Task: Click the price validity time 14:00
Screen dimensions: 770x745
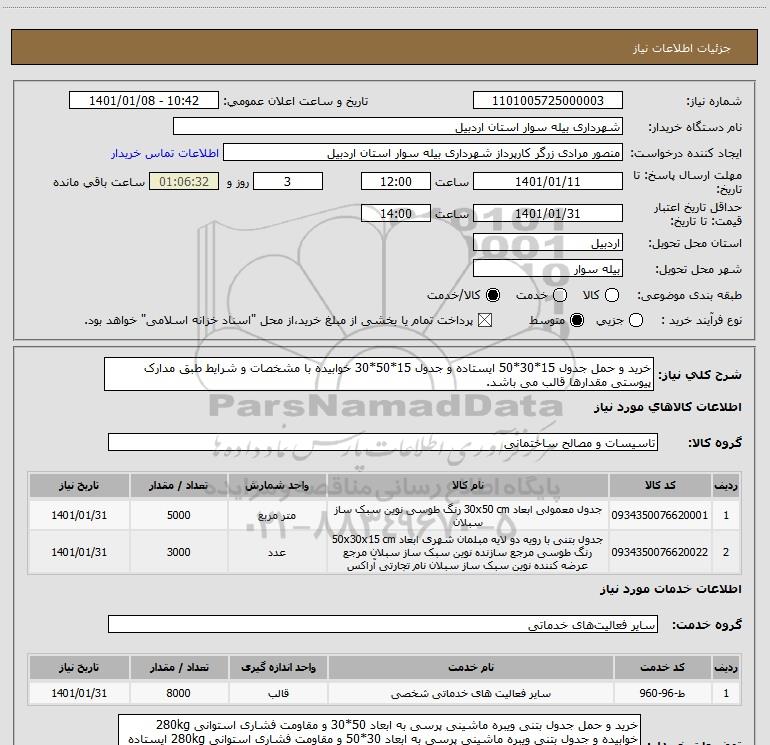Action: point(396,213)
